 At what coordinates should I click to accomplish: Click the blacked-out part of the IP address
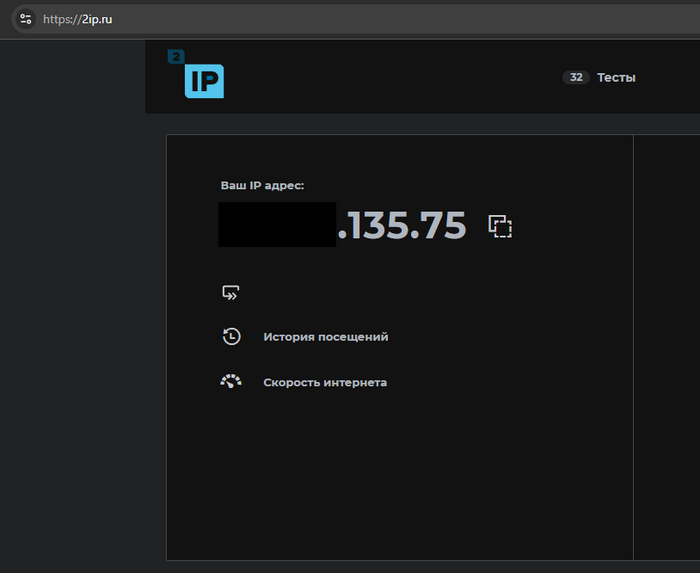click(x=277, y=225)
